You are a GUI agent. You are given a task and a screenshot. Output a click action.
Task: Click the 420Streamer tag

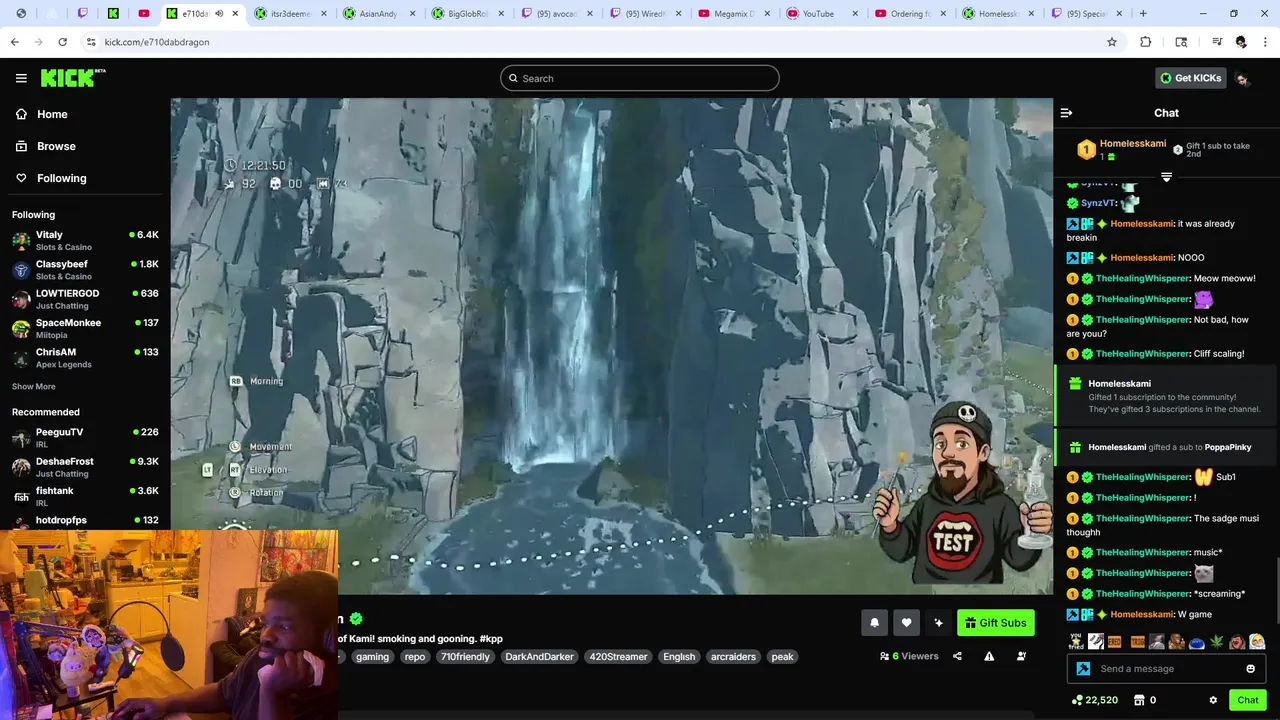coord(618,657)
